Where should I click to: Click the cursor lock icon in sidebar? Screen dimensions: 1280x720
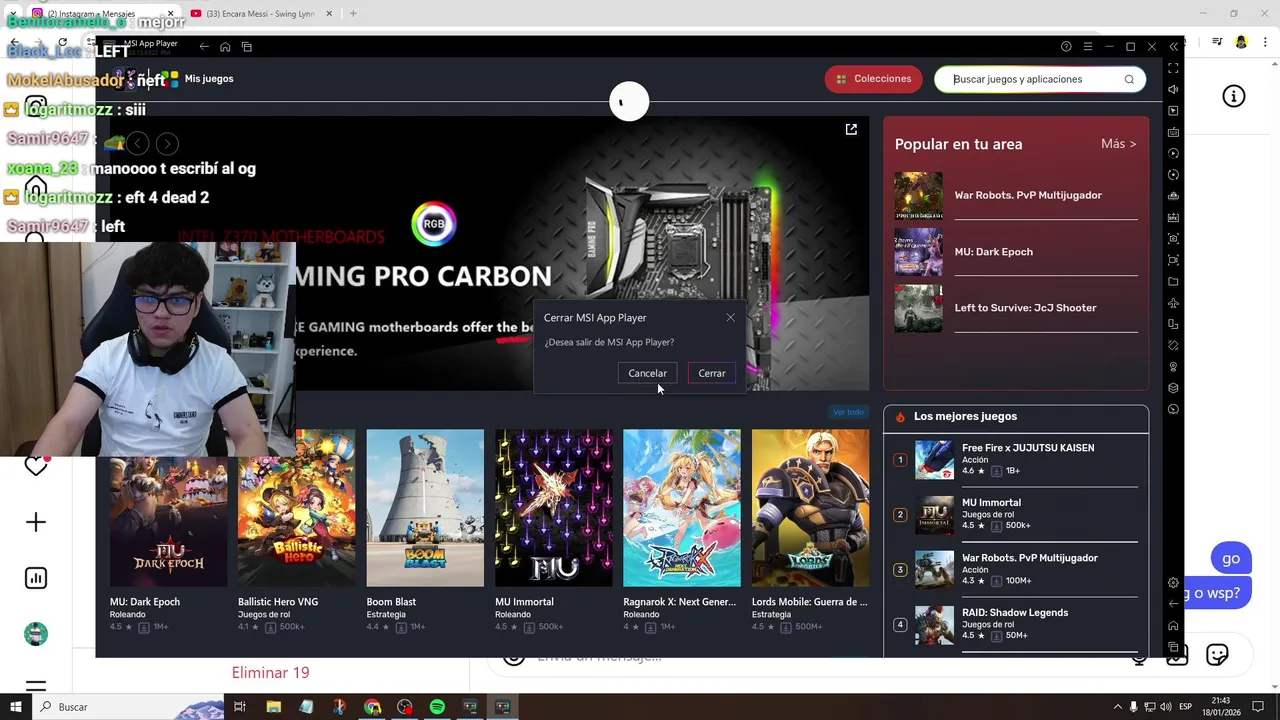tap(1173, 111)
